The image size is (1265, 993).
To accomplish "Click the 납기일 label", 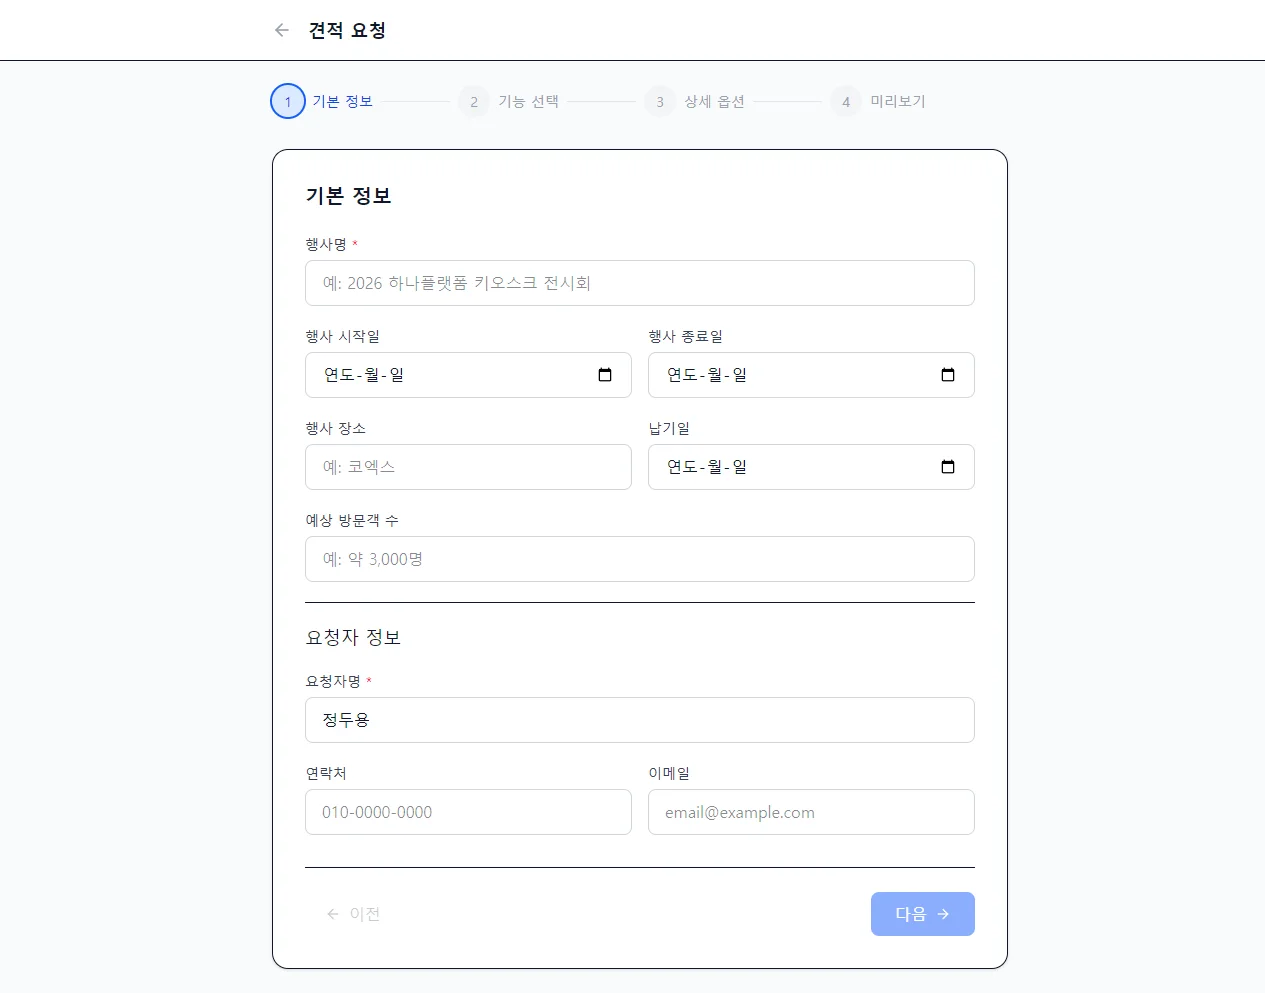I will click(x=669, y=428).
